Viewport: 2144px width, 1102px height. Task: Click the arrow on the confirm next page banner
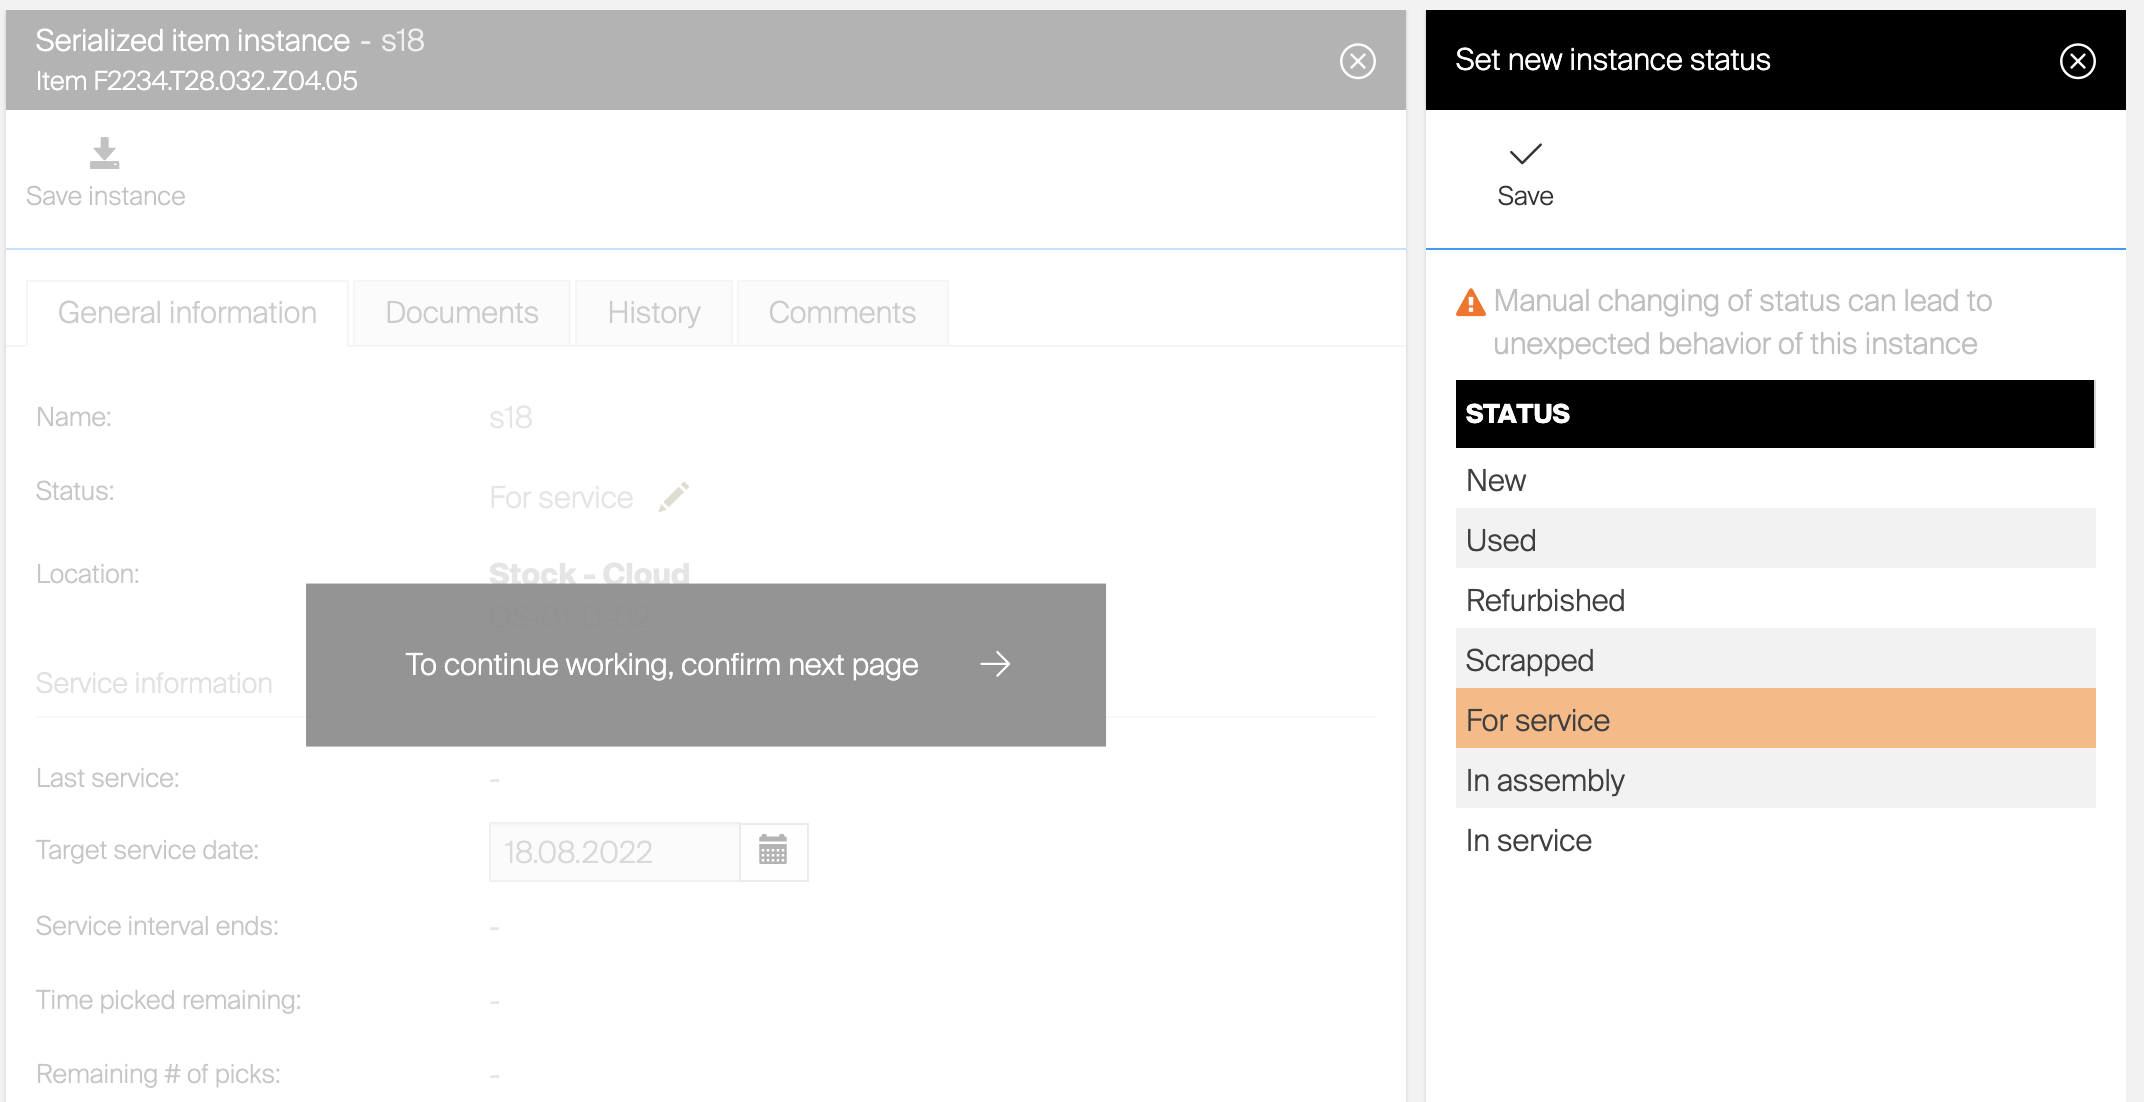(x=994, y=664)
